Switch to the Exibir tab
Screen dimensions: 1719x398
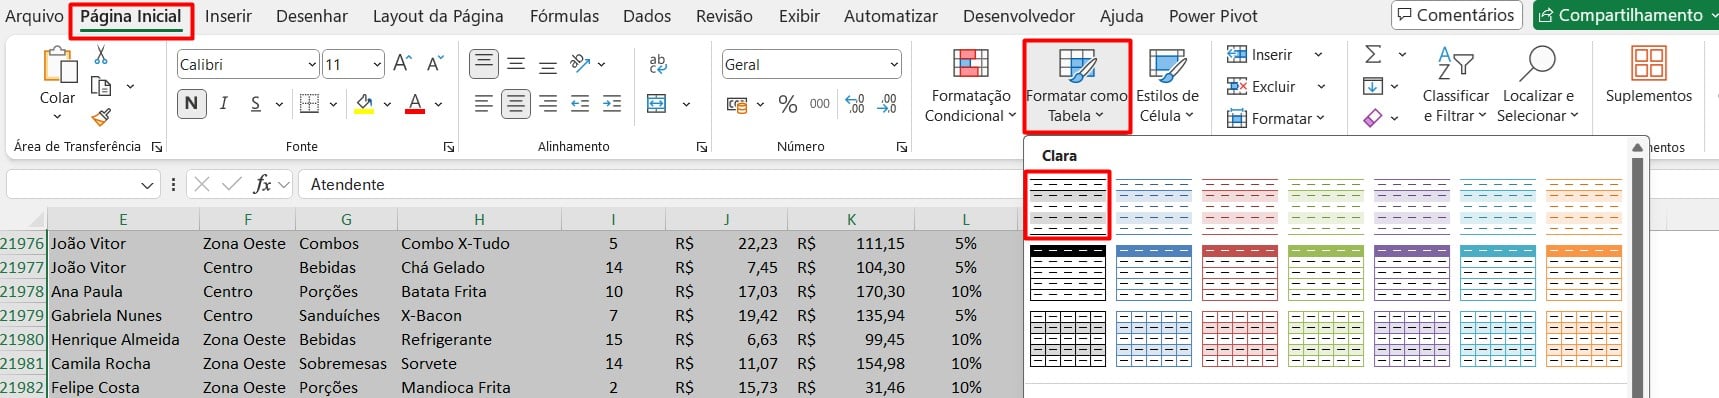pyautogui.click(x=799, y=16)
